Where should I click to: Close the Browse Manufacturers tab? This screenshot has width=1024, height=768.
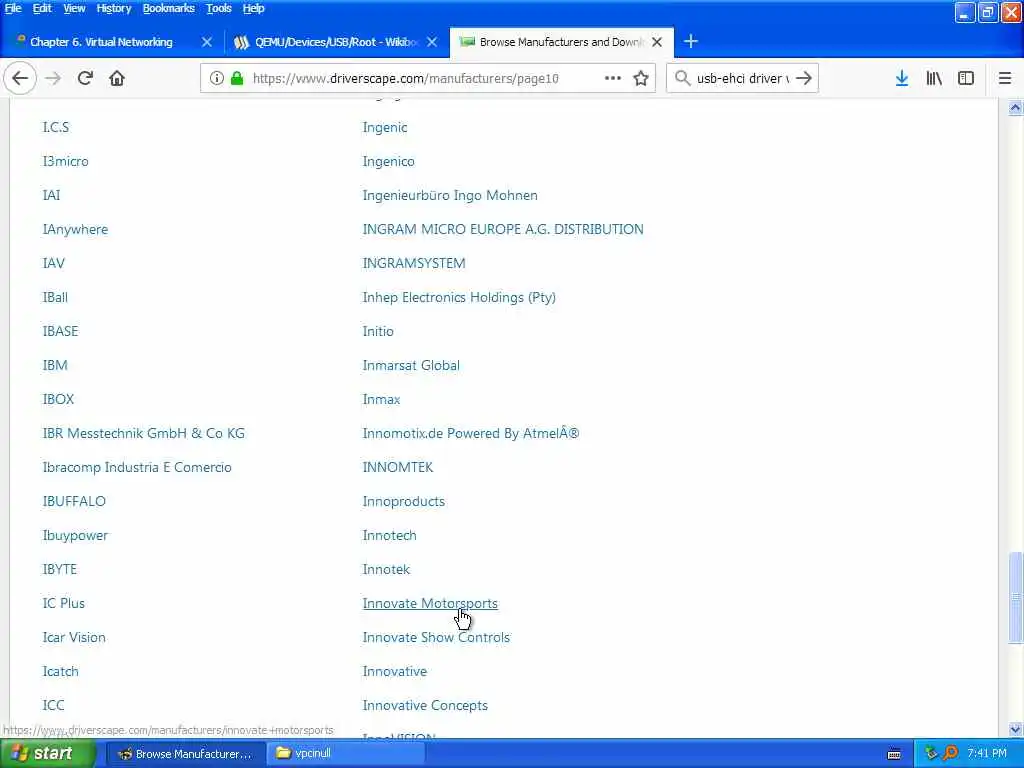(657, 42)
